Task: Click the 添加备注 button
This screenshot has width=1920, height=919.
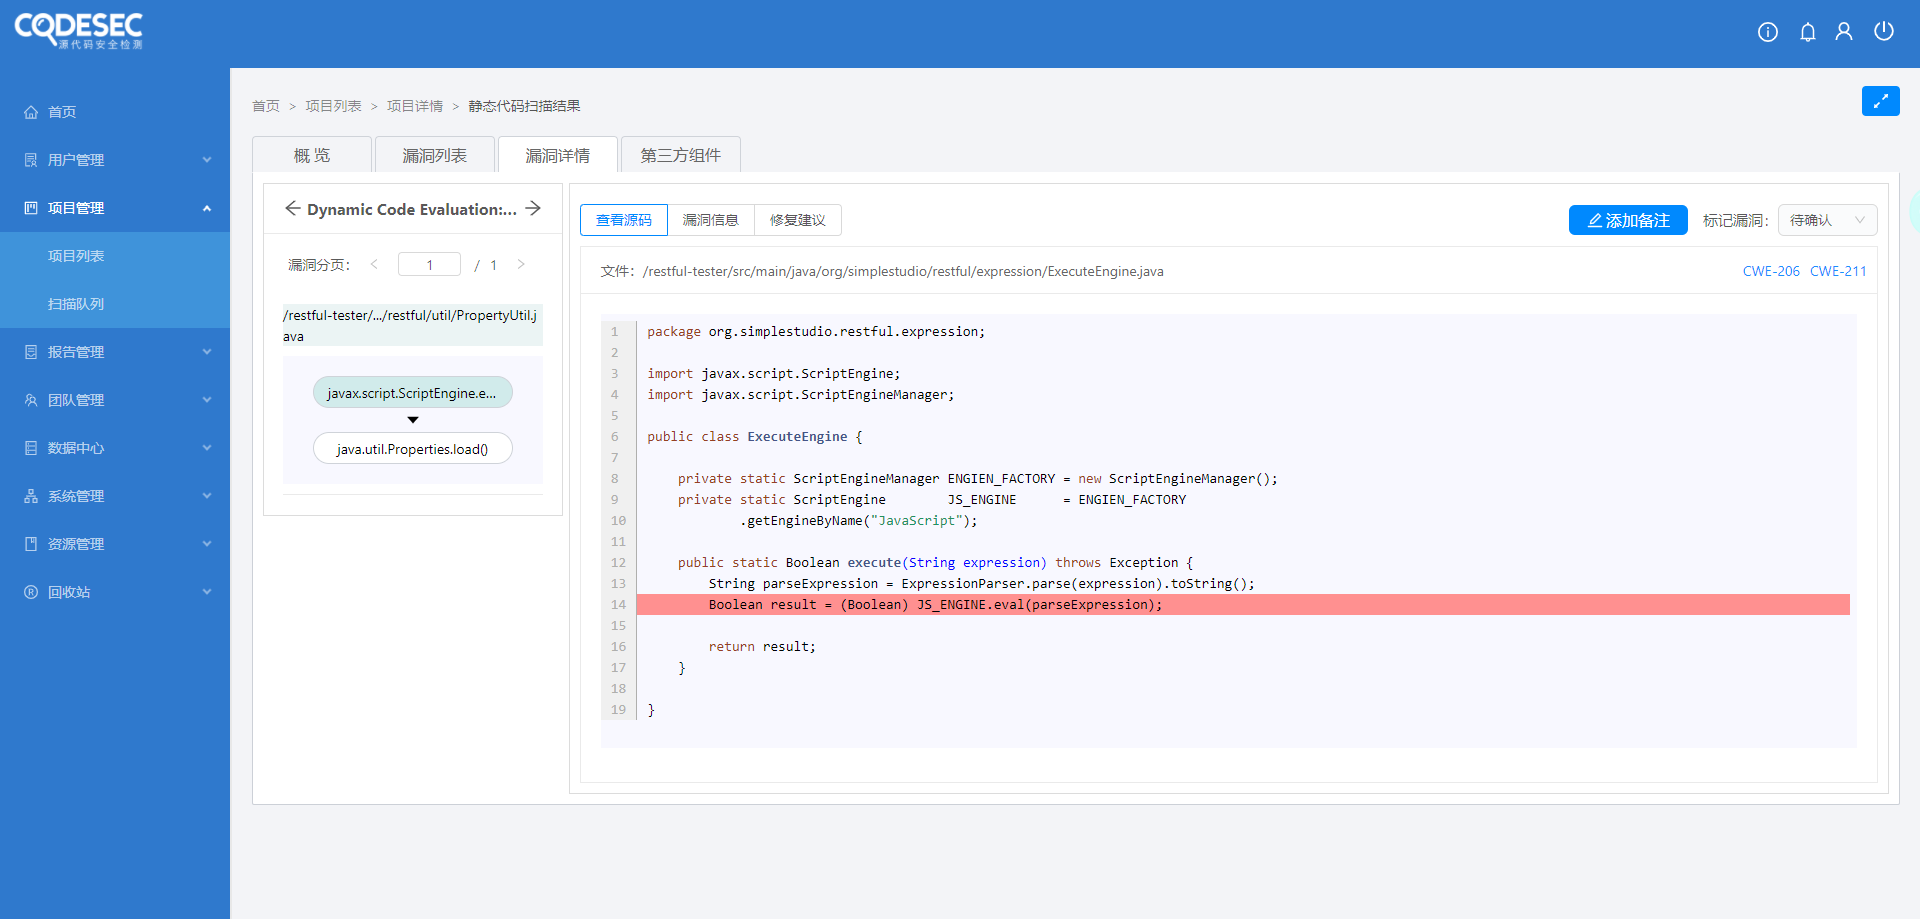Action: [1628, 220]
